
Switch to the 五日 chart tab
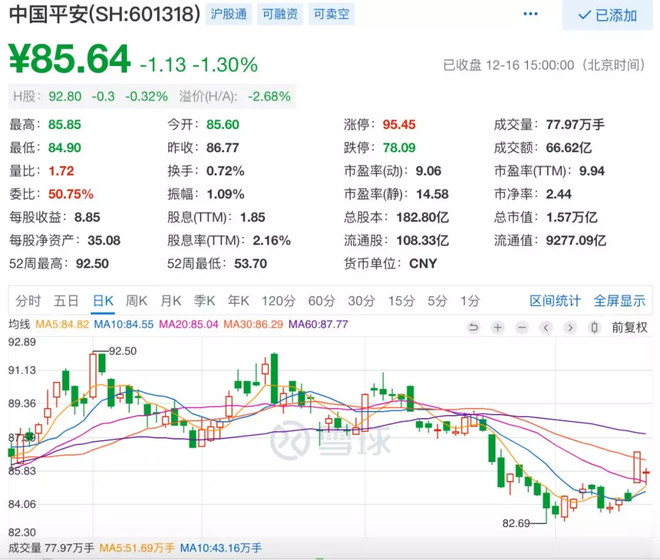coord(67,301)
